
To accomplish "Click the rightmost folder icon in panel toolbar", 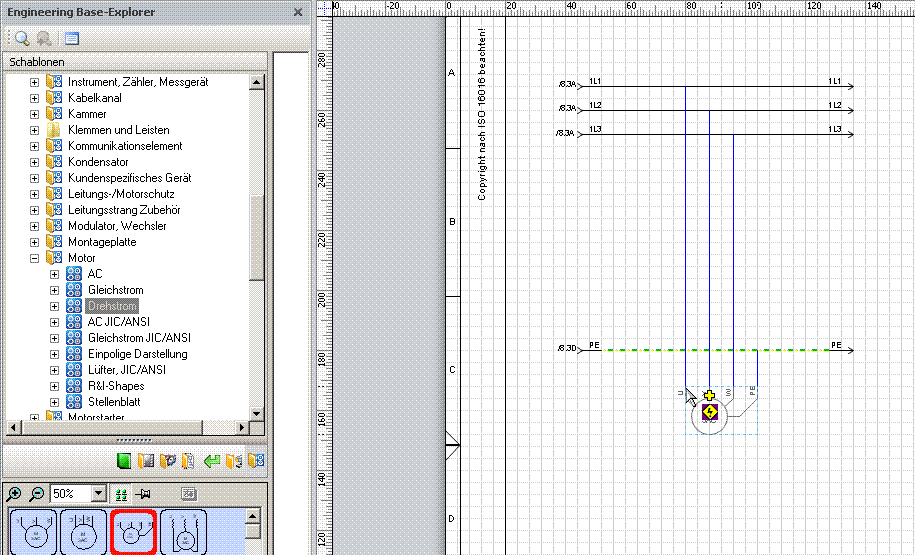I will pos(257,462).
